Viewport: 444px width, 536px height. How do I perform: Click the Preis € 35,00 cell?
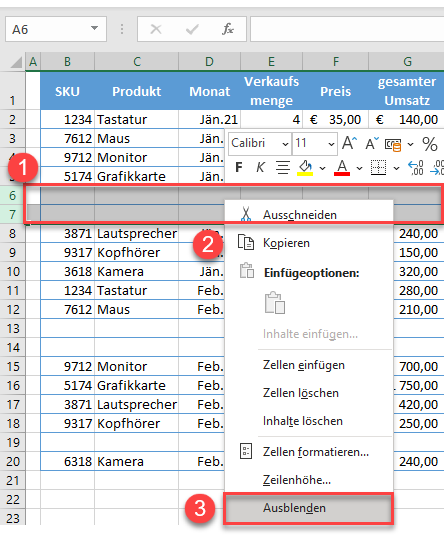335,120
